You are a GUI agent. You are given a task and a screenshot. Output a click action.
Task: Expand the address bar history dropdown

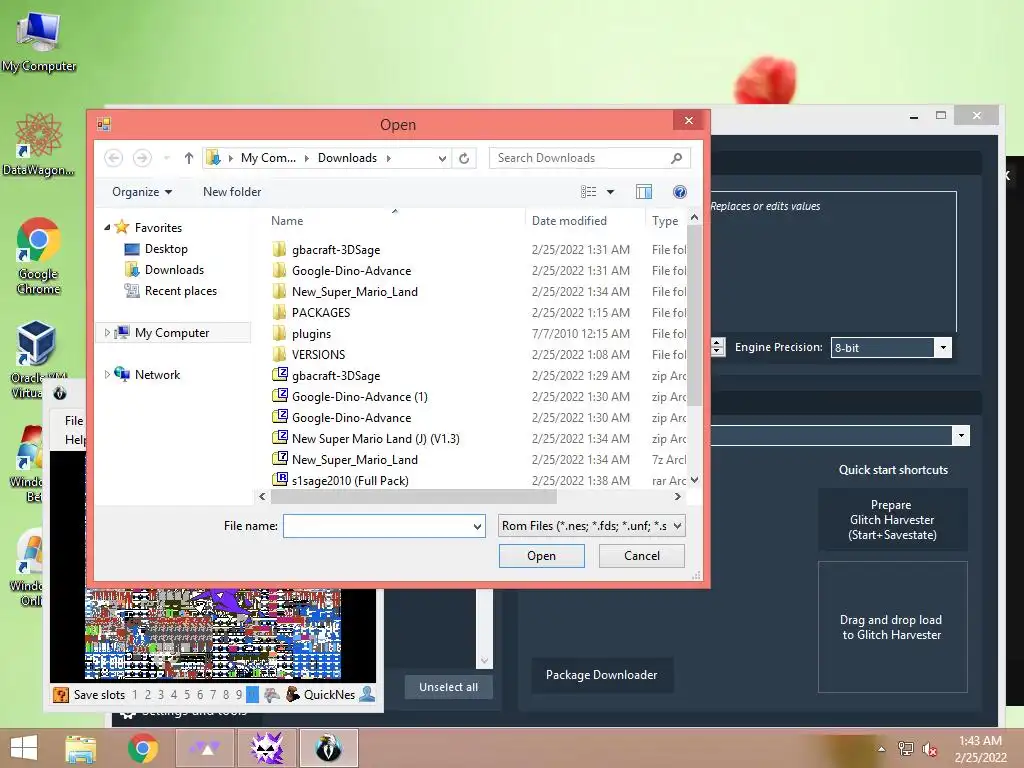click(x=442, y=158)
